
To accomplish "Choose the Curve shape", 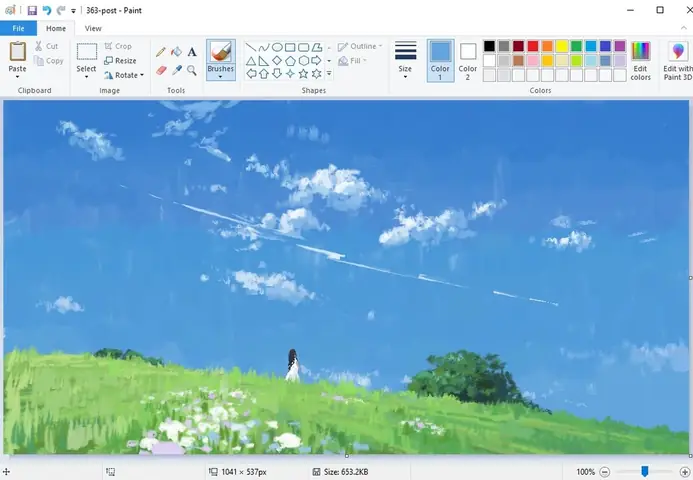I will coord(264,47).
